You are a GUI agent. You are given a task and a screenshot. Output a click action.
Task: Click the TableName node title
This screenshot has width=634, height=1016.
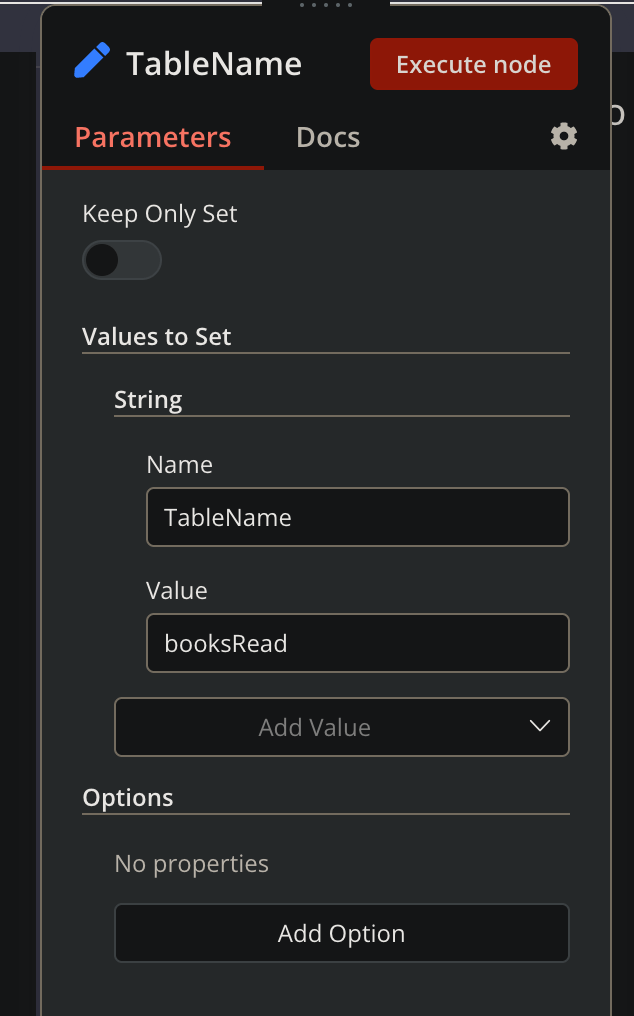pyautogui.click(x=213, y=63)
